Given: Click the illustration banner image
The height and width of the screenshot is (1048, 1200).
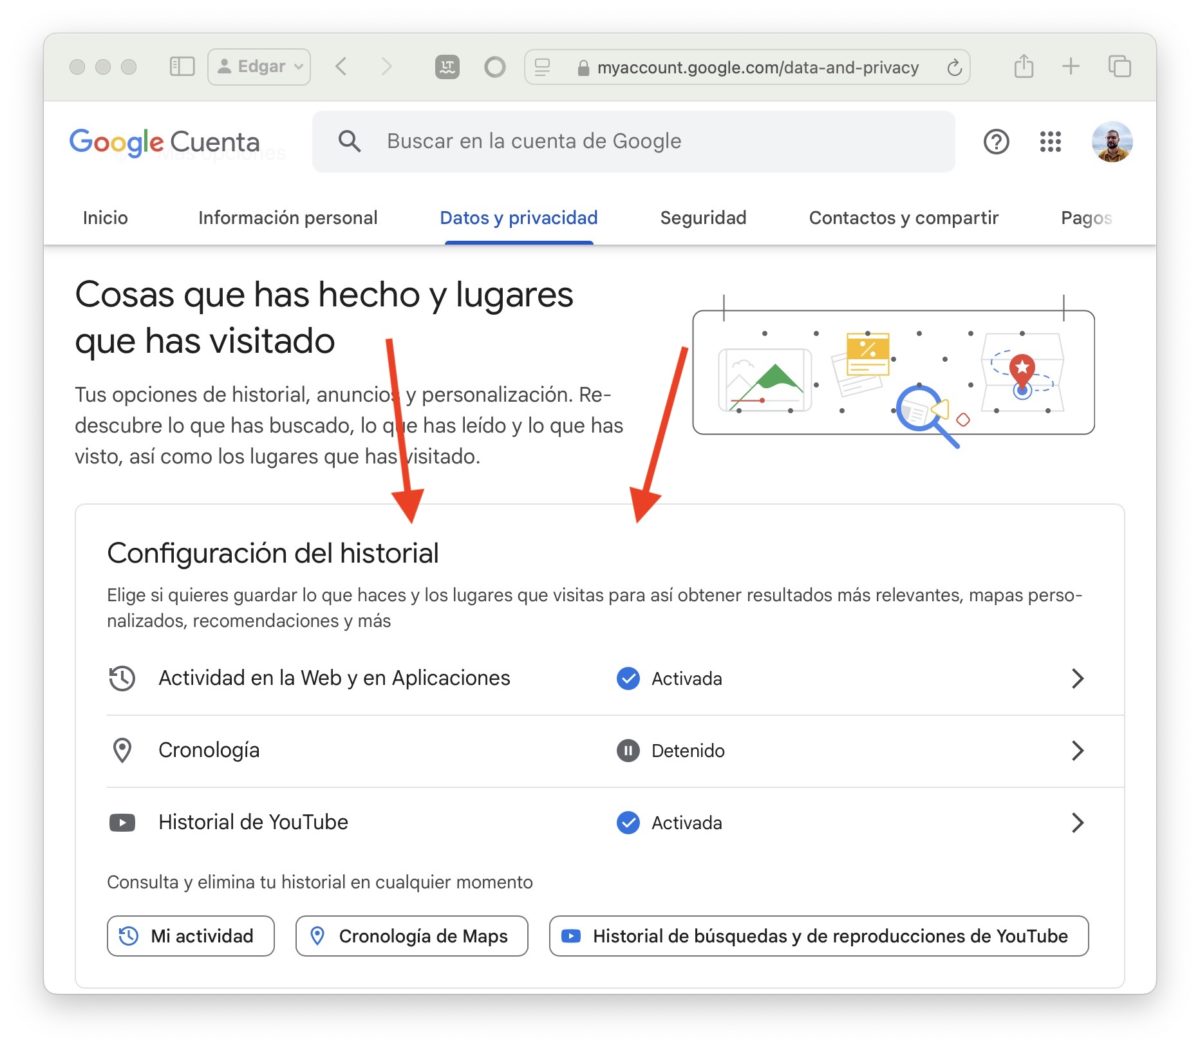Looking at the screenshot, I should 894,372.
